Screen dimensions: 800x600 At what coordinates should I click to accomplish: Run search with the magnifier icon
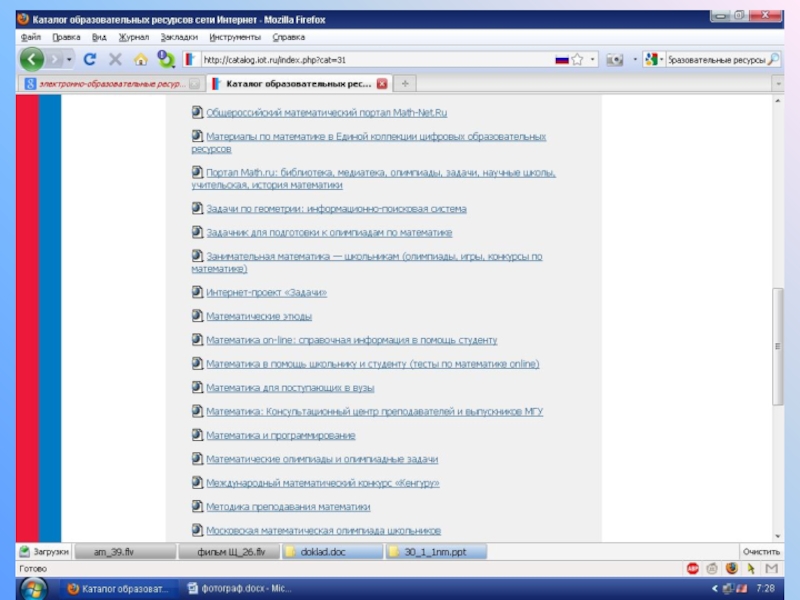tap(773, 59)
